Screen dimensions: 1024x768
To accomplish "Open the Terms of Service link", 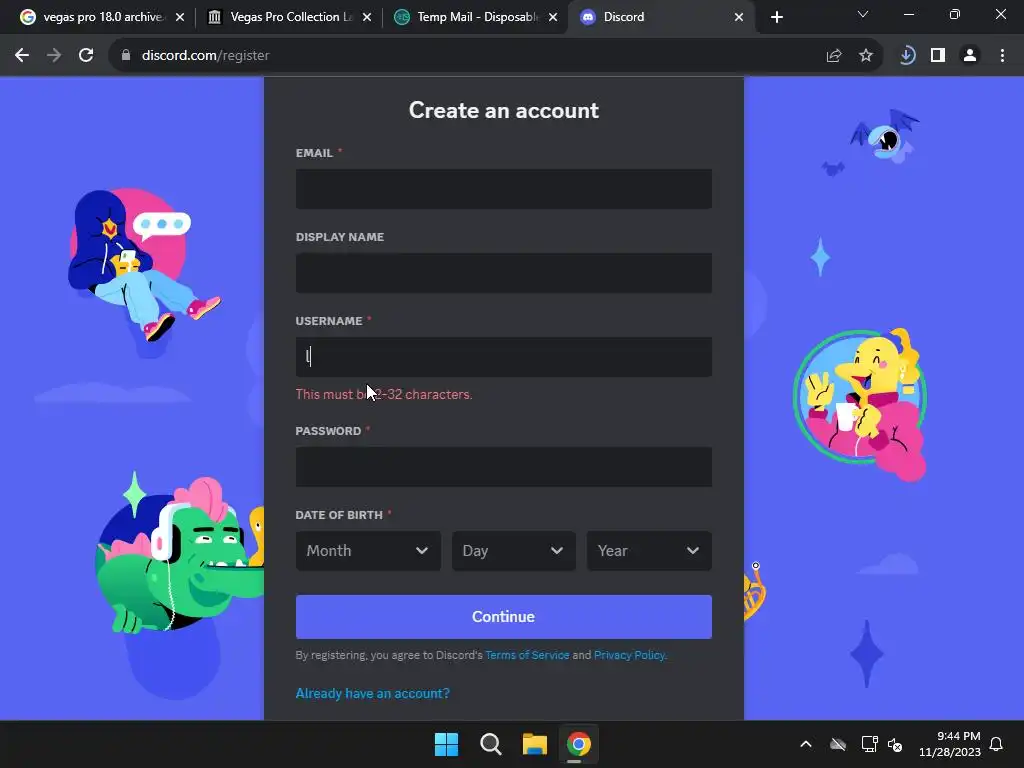I will point(527,655).
